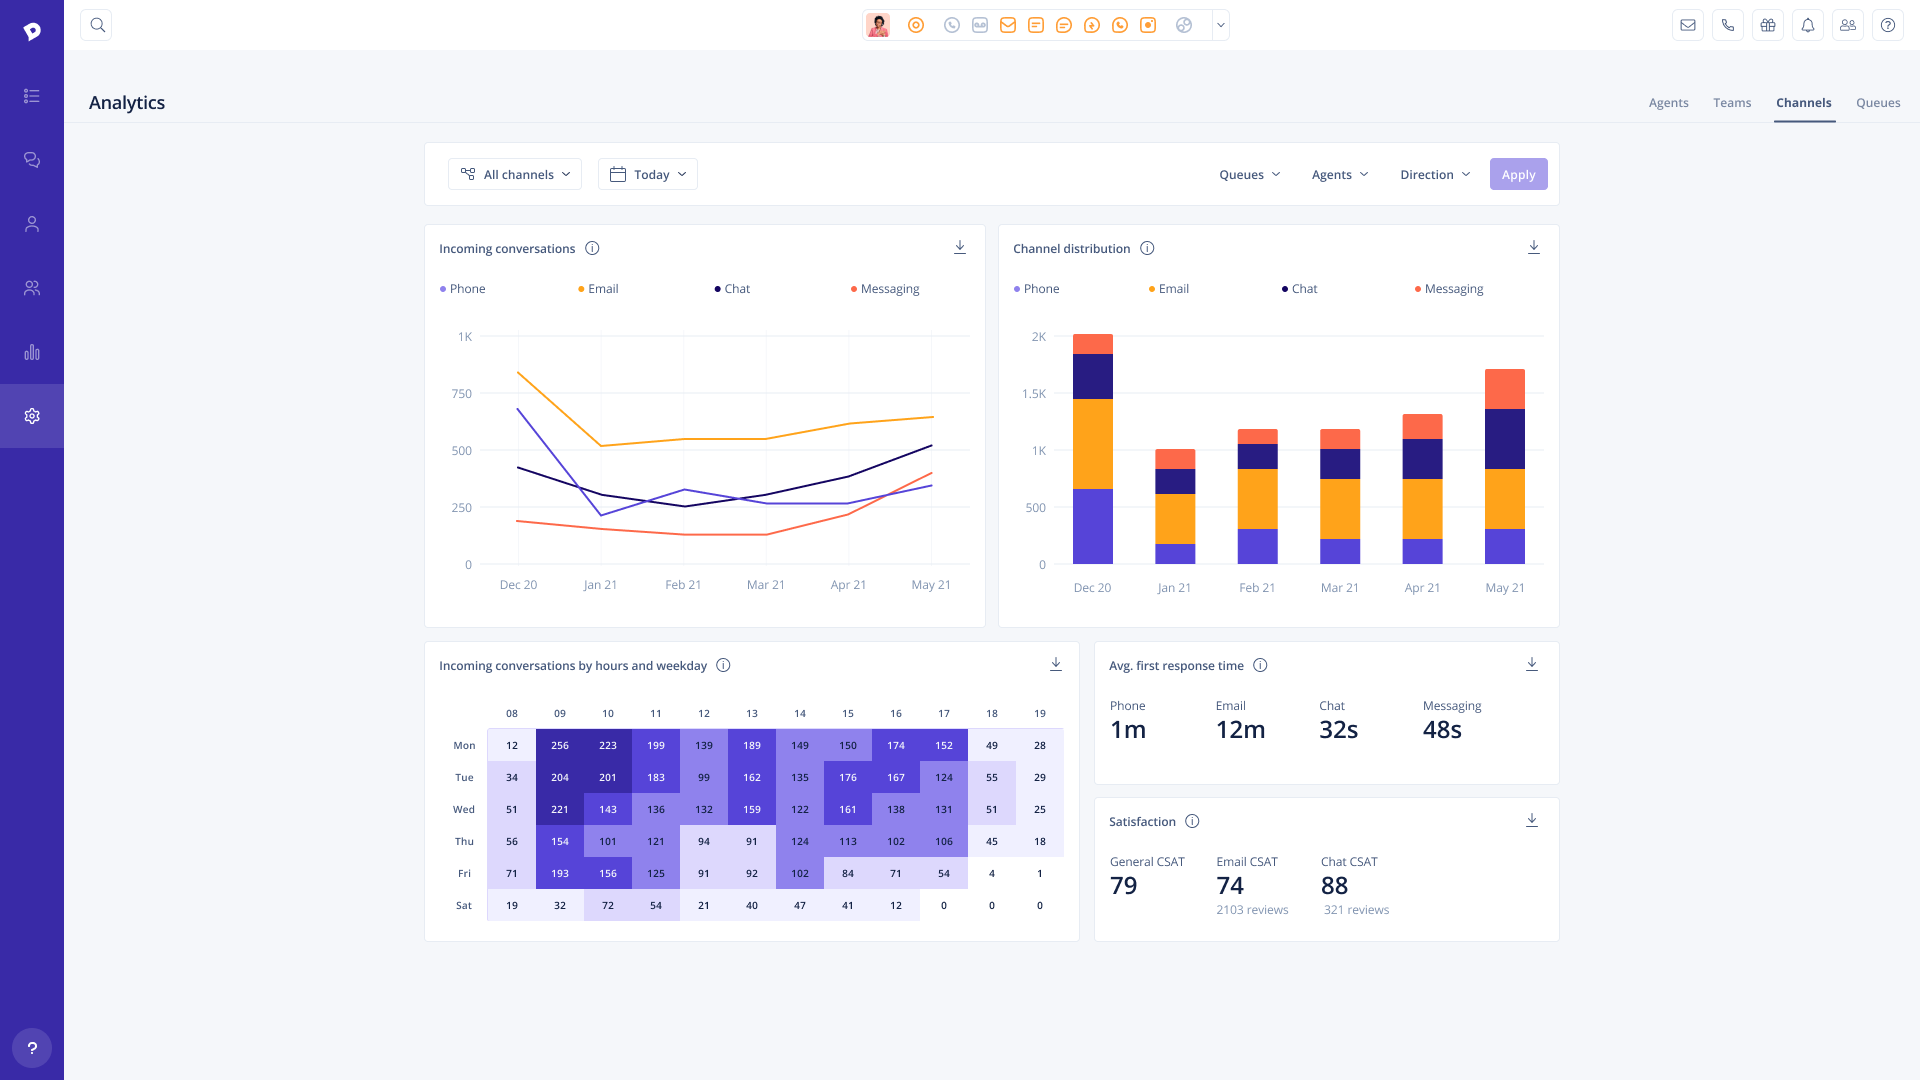Click the voicemail channel status icon
The width and height of the screenshot is (1920, 1080).
[x=980, y=25]
